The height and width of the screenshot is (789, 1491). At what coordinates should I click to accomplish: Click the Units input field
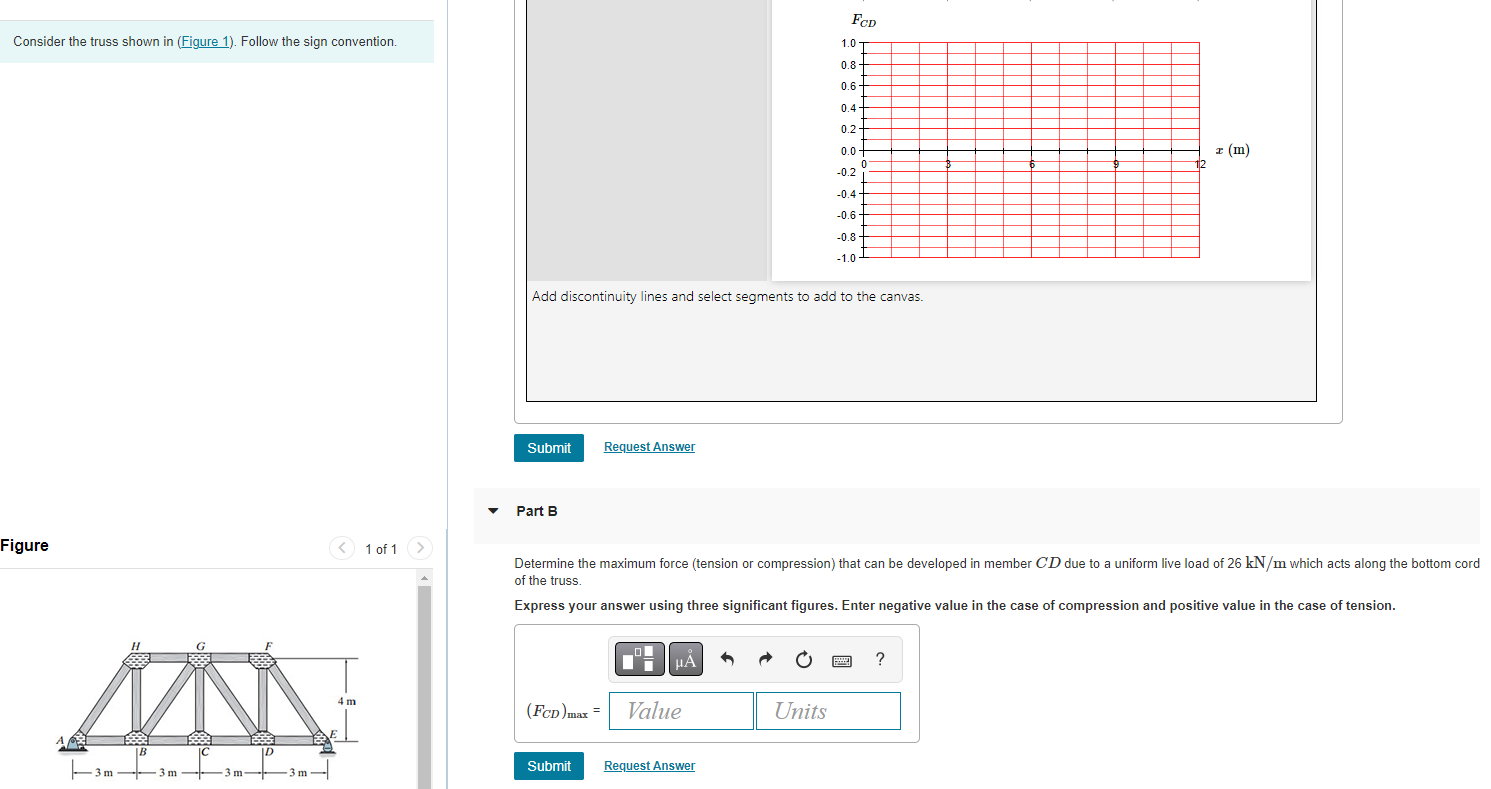pos(828,710)
